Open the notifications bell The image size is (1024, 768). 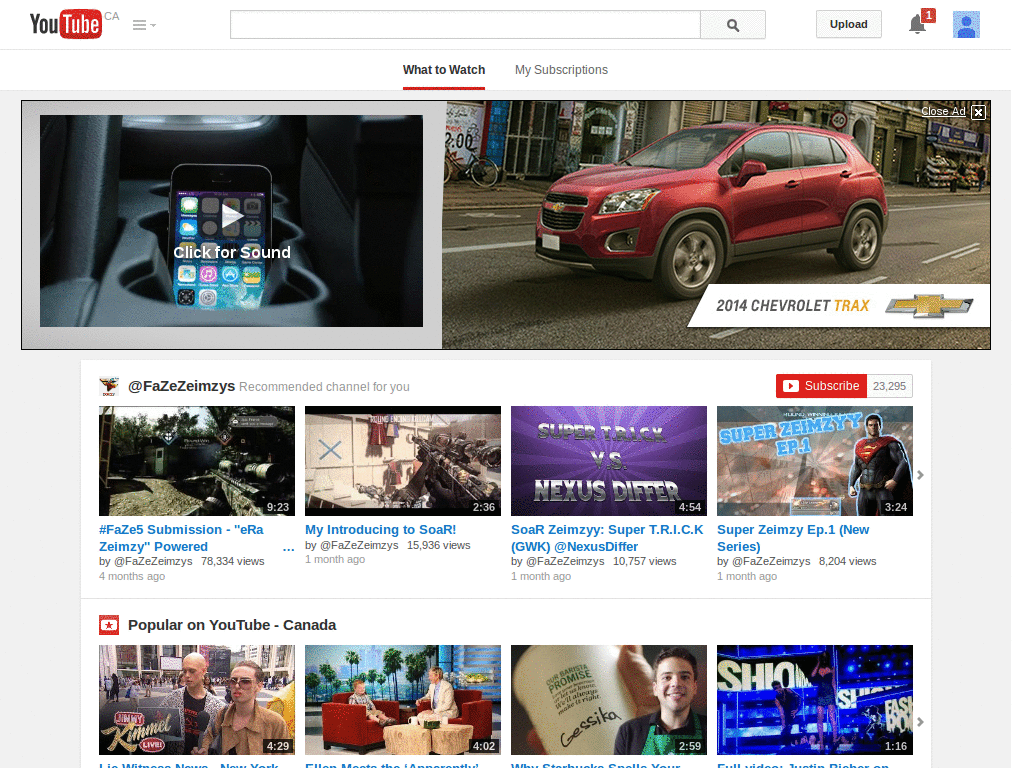tap(918, 24)
